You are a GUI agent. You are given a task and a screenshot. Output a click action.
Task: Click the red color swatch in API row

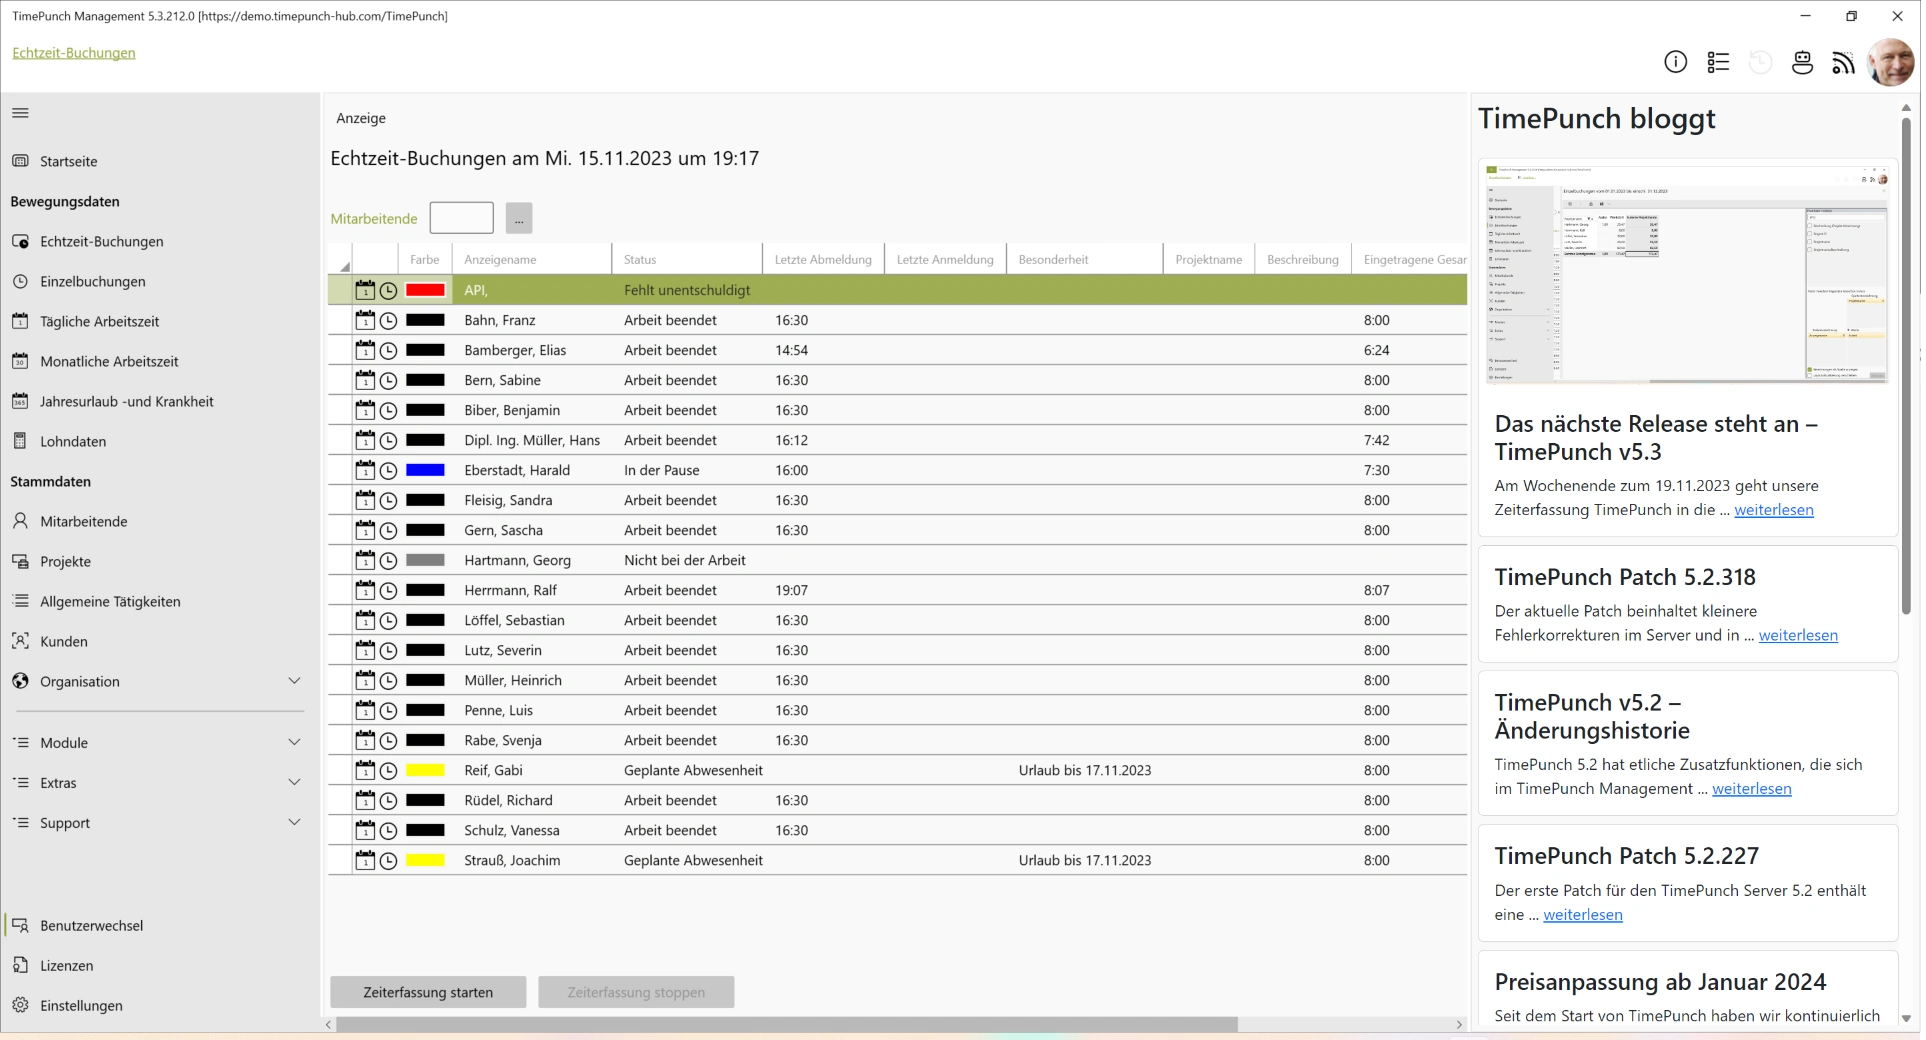tap(425, 290)
